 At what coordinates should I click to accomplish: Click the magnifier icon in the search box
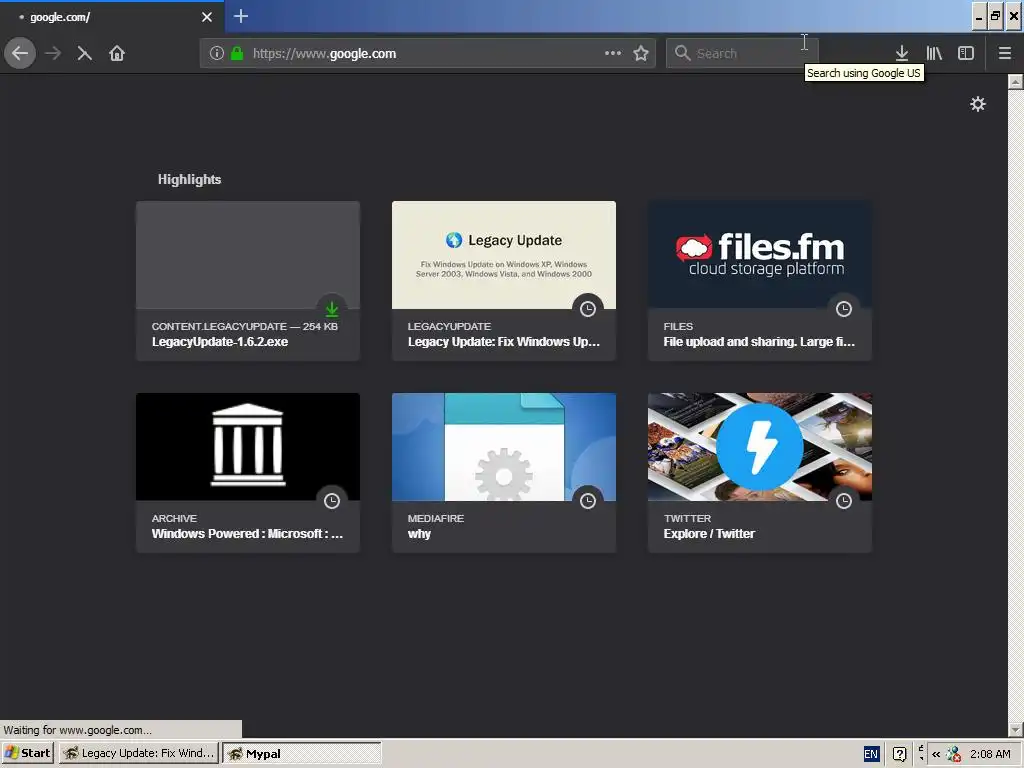[682, 53]
